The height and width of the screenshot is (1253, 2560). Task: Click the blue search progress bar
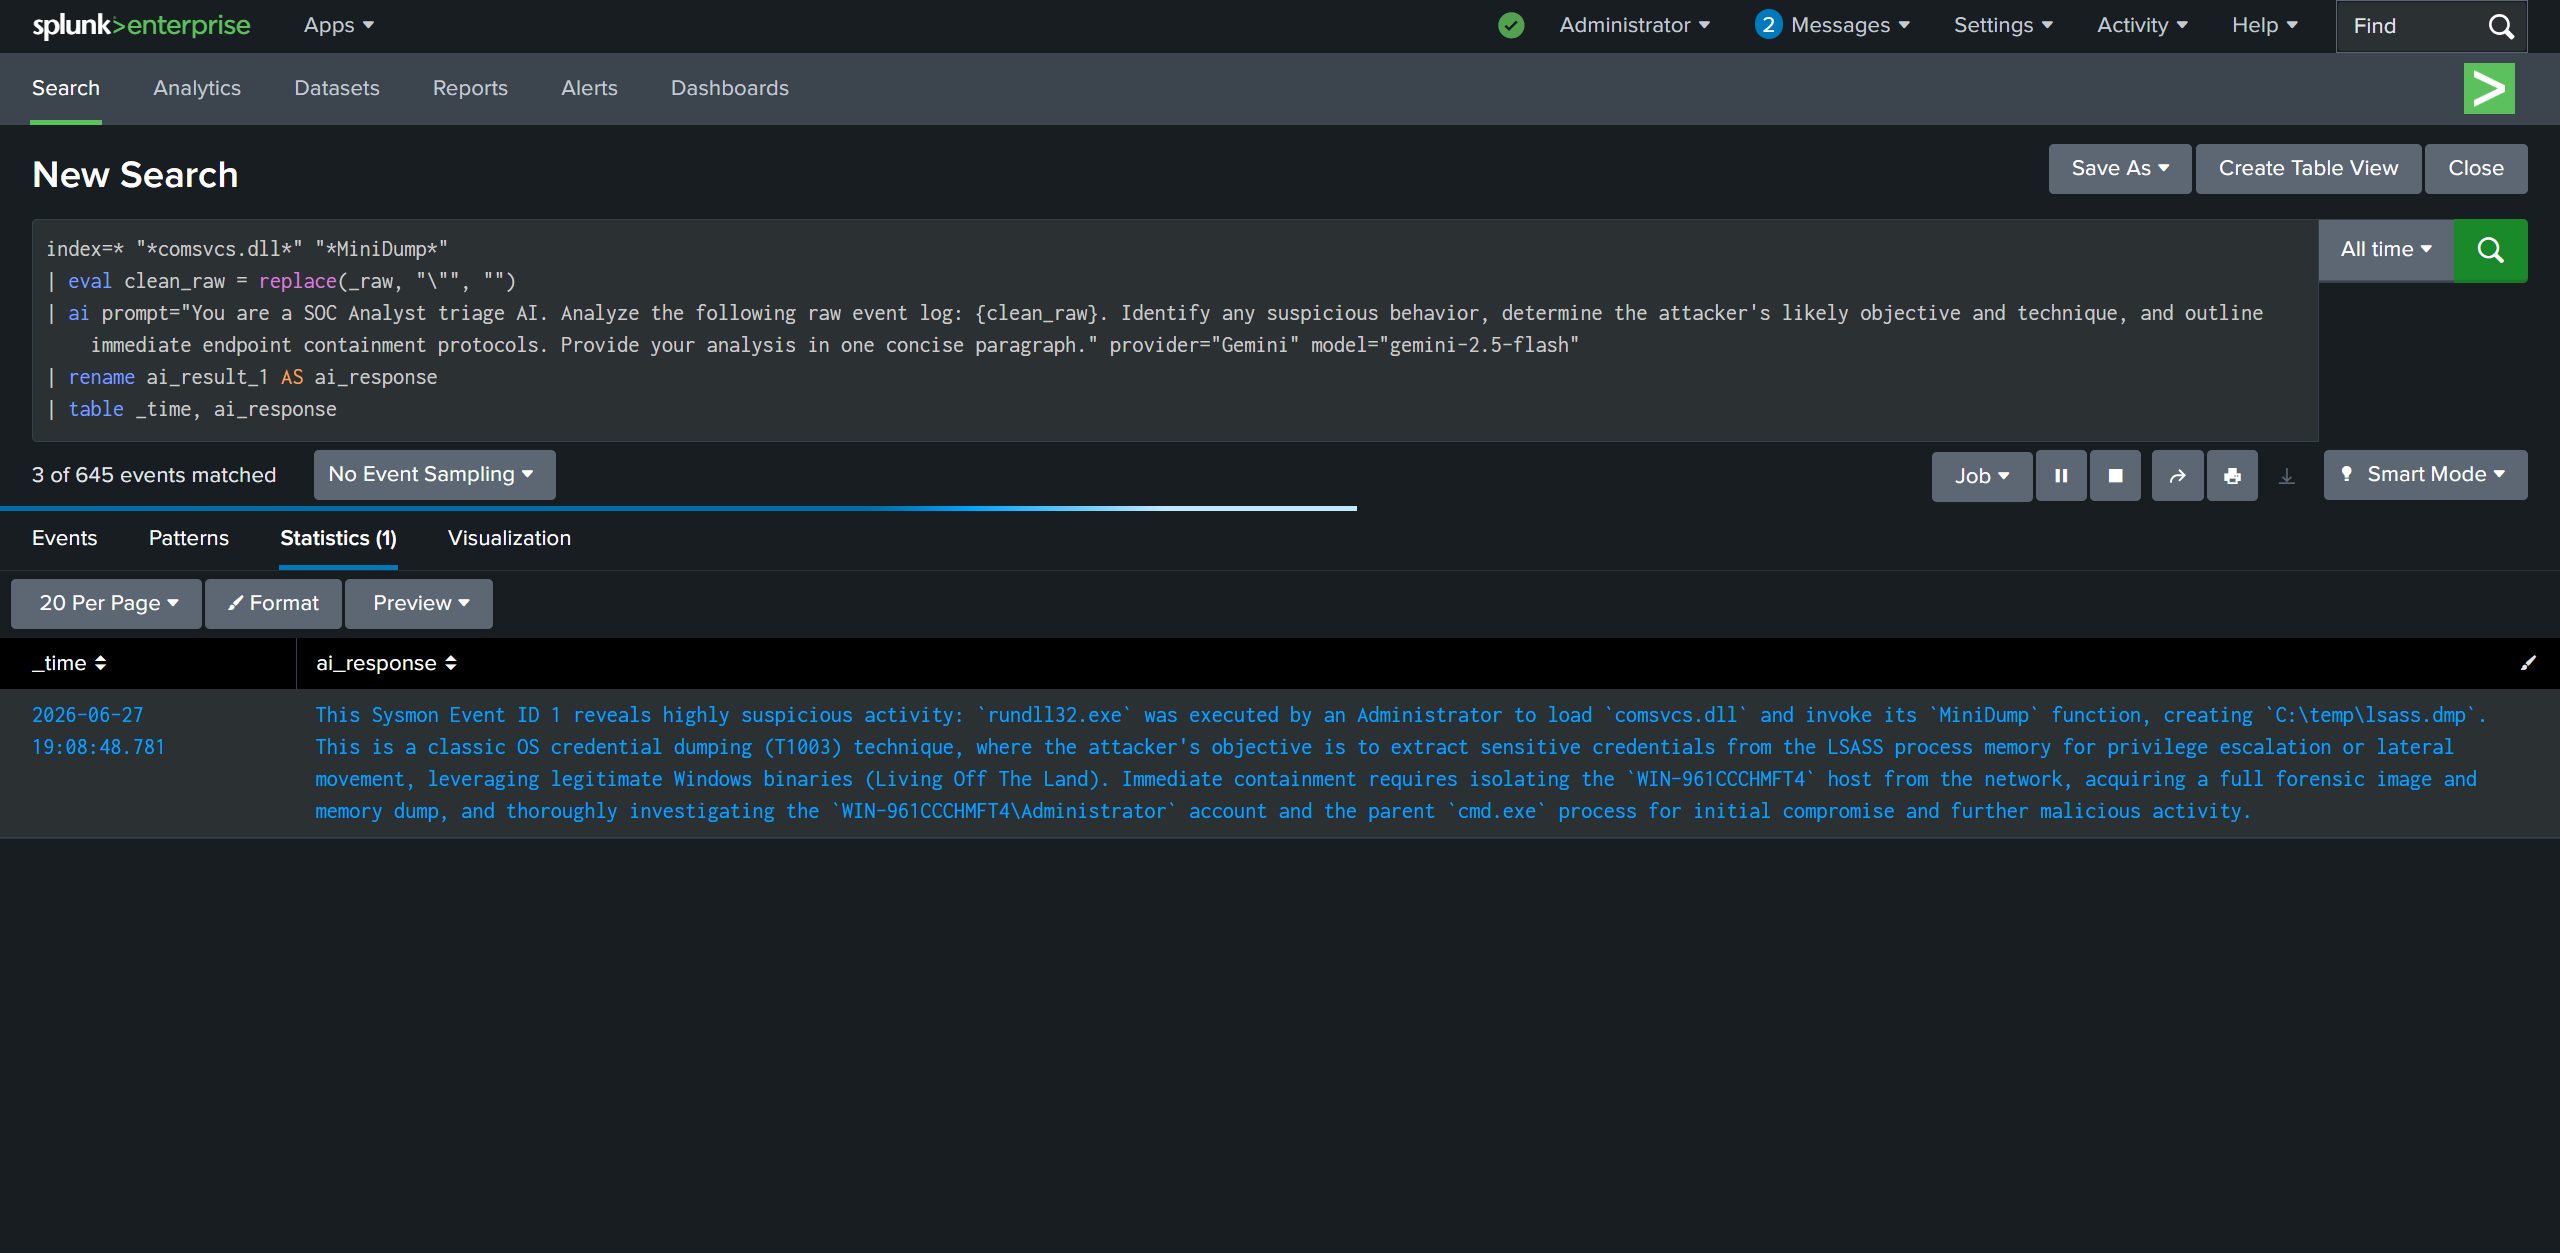tap(678, 508)
